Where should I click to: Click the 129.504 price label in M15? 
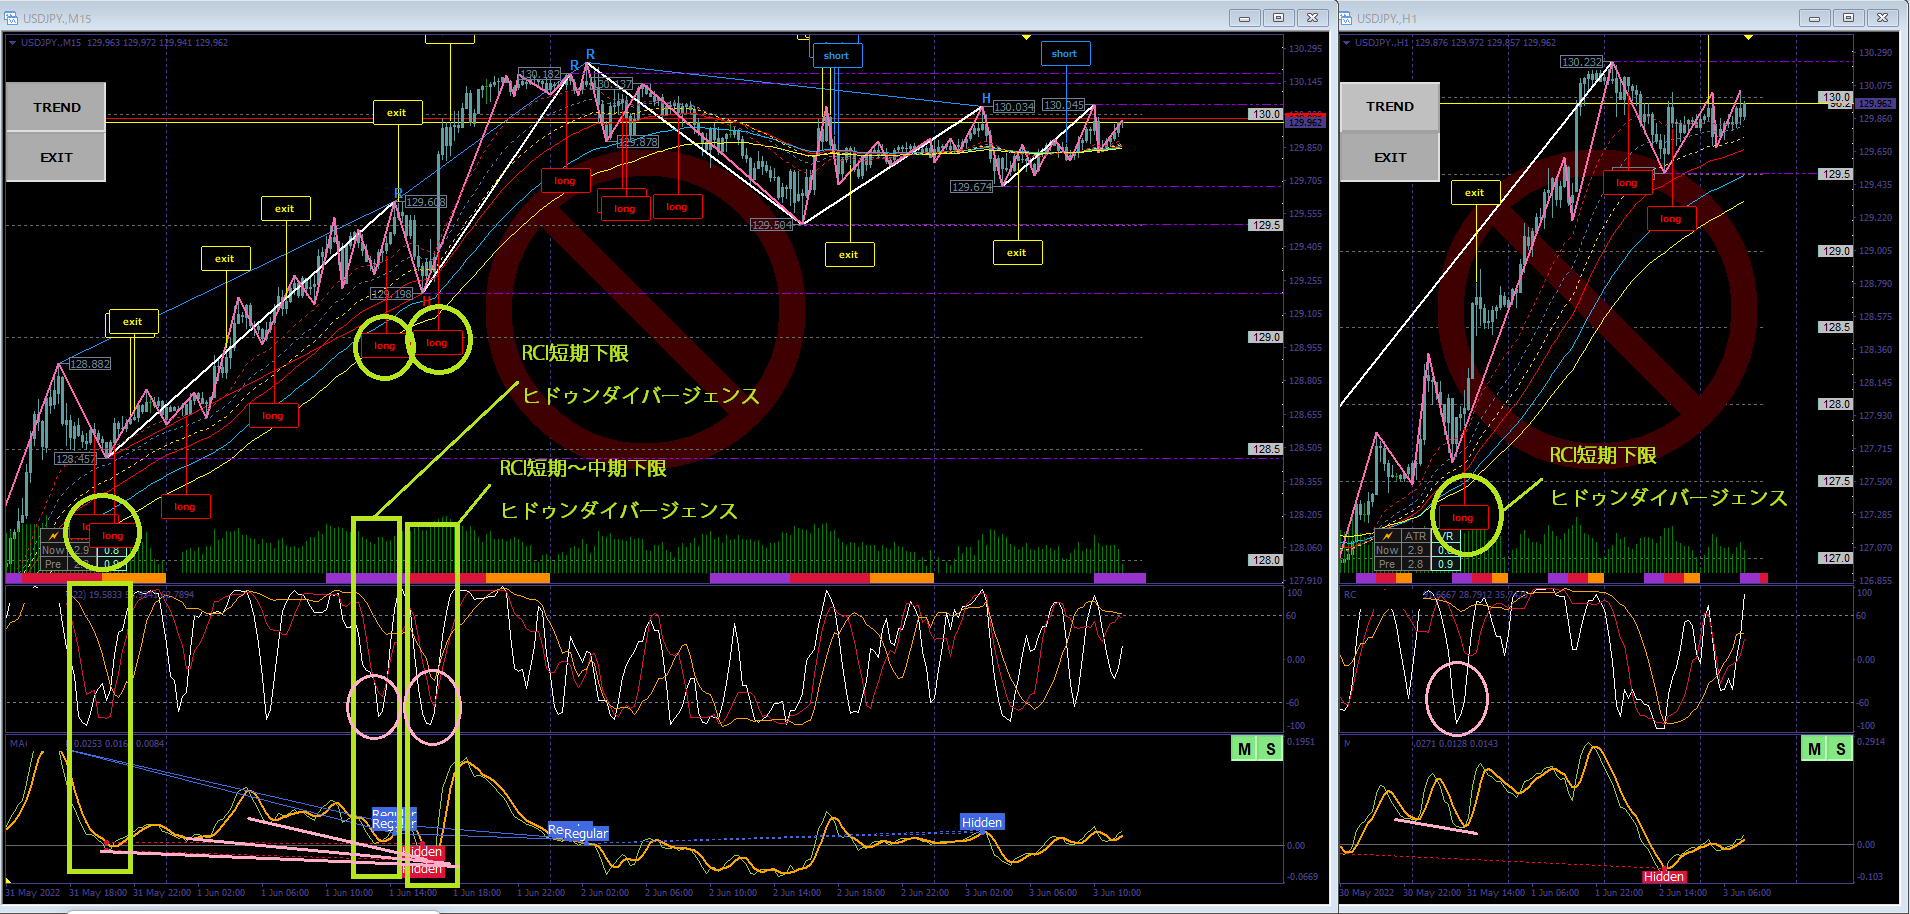point(772,225)
